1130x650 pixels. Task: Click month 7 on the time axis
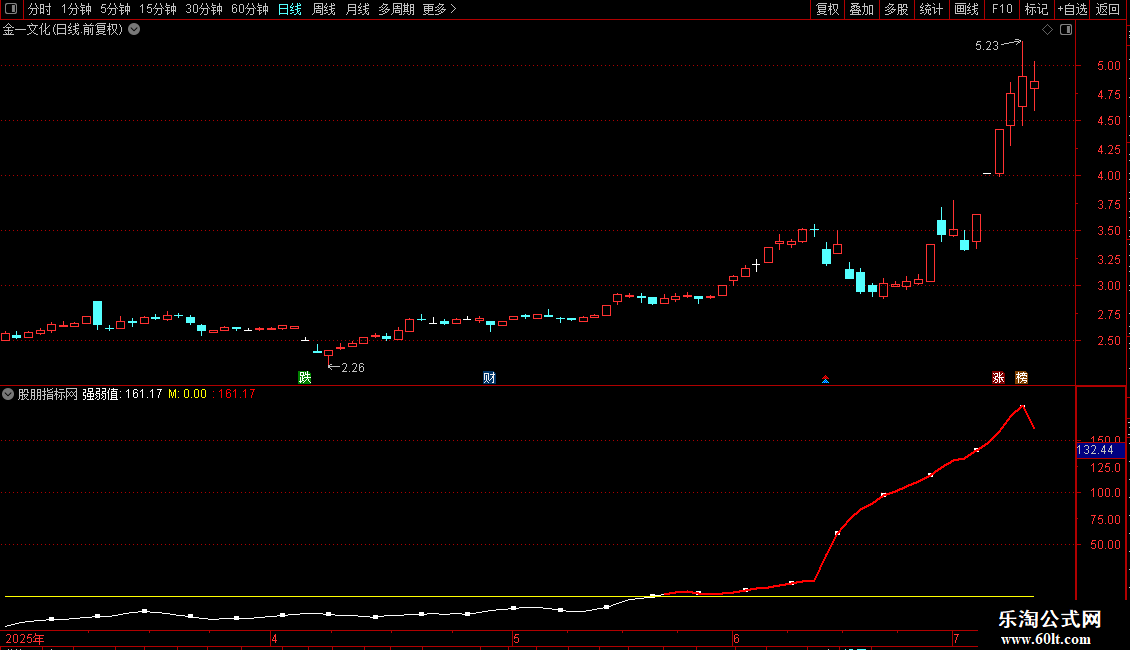[x=956, y=638]
